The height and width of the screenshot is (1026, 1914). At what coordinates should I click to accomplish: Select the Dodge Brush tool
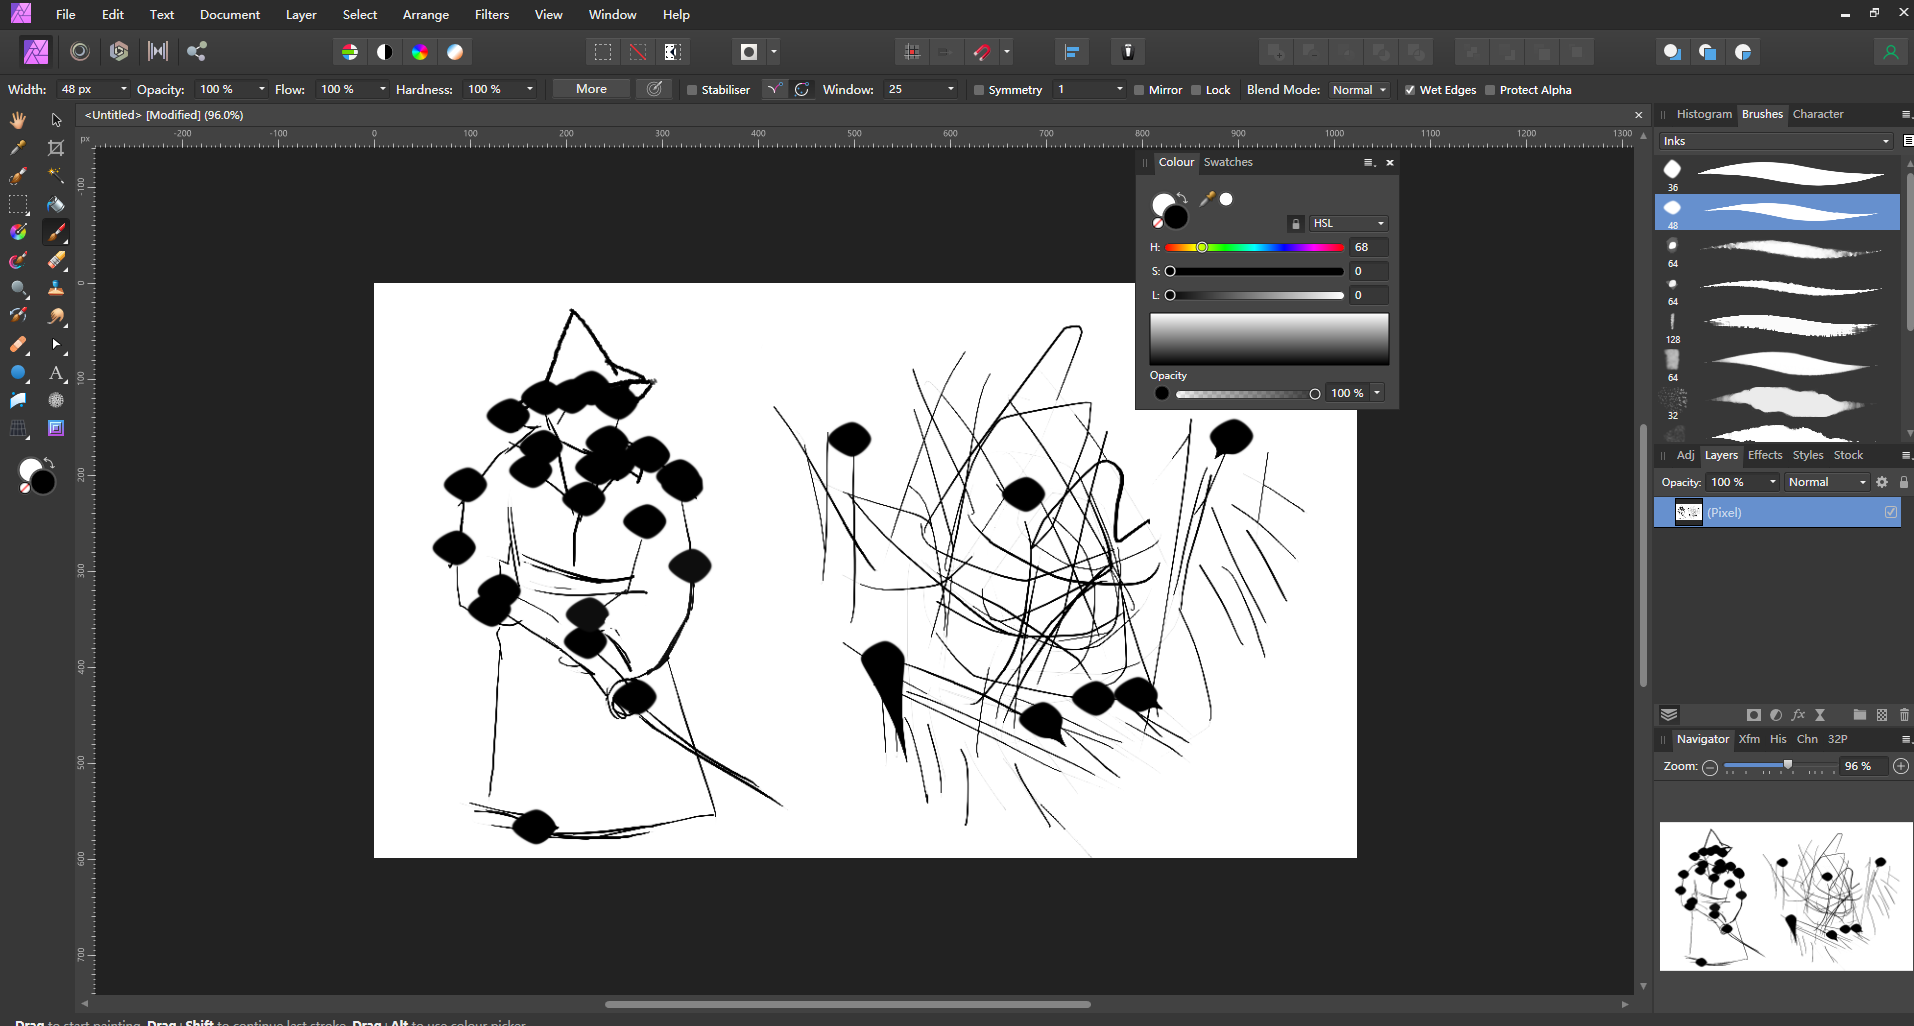coord(18,288)
